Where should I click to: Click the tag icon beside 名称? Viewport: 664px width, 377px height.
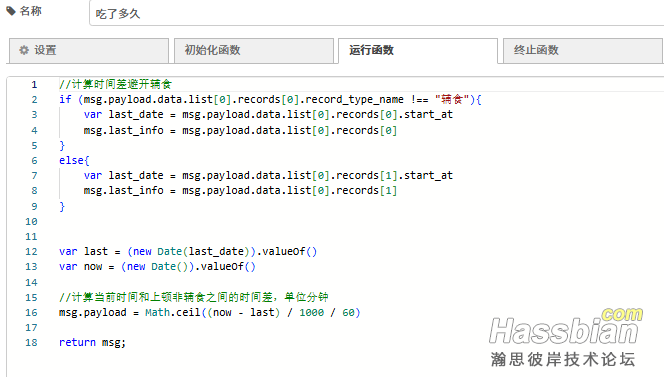[11, 11]
